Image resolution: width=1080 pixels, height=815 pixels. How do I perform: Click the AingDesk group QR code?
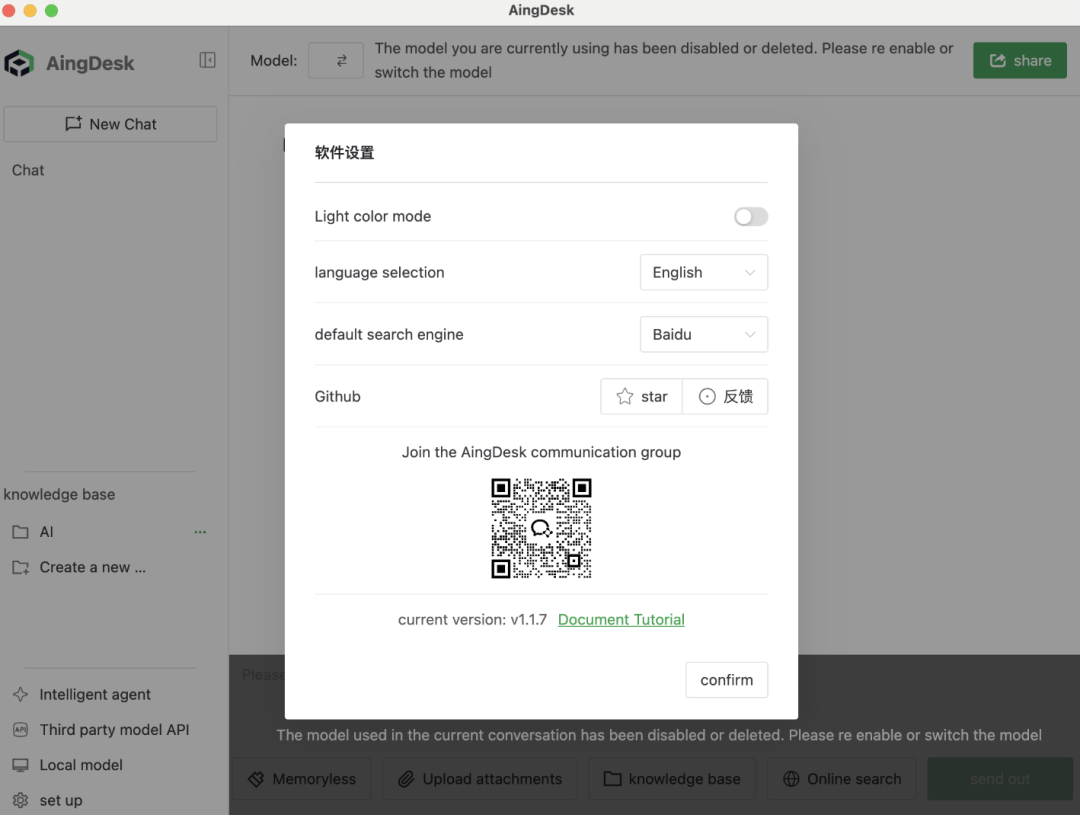[x=541, y=528]
